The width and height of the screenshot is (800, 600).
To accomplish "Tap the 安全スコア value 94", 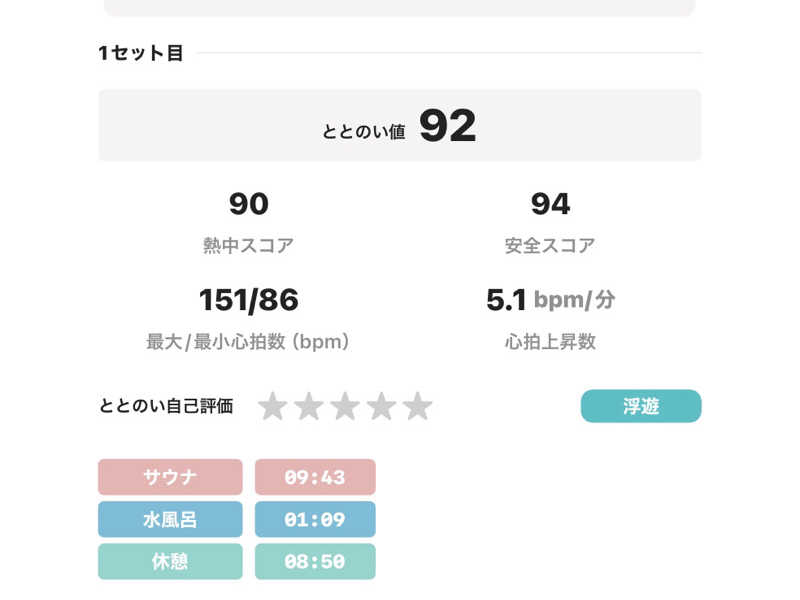I will 551,204.
